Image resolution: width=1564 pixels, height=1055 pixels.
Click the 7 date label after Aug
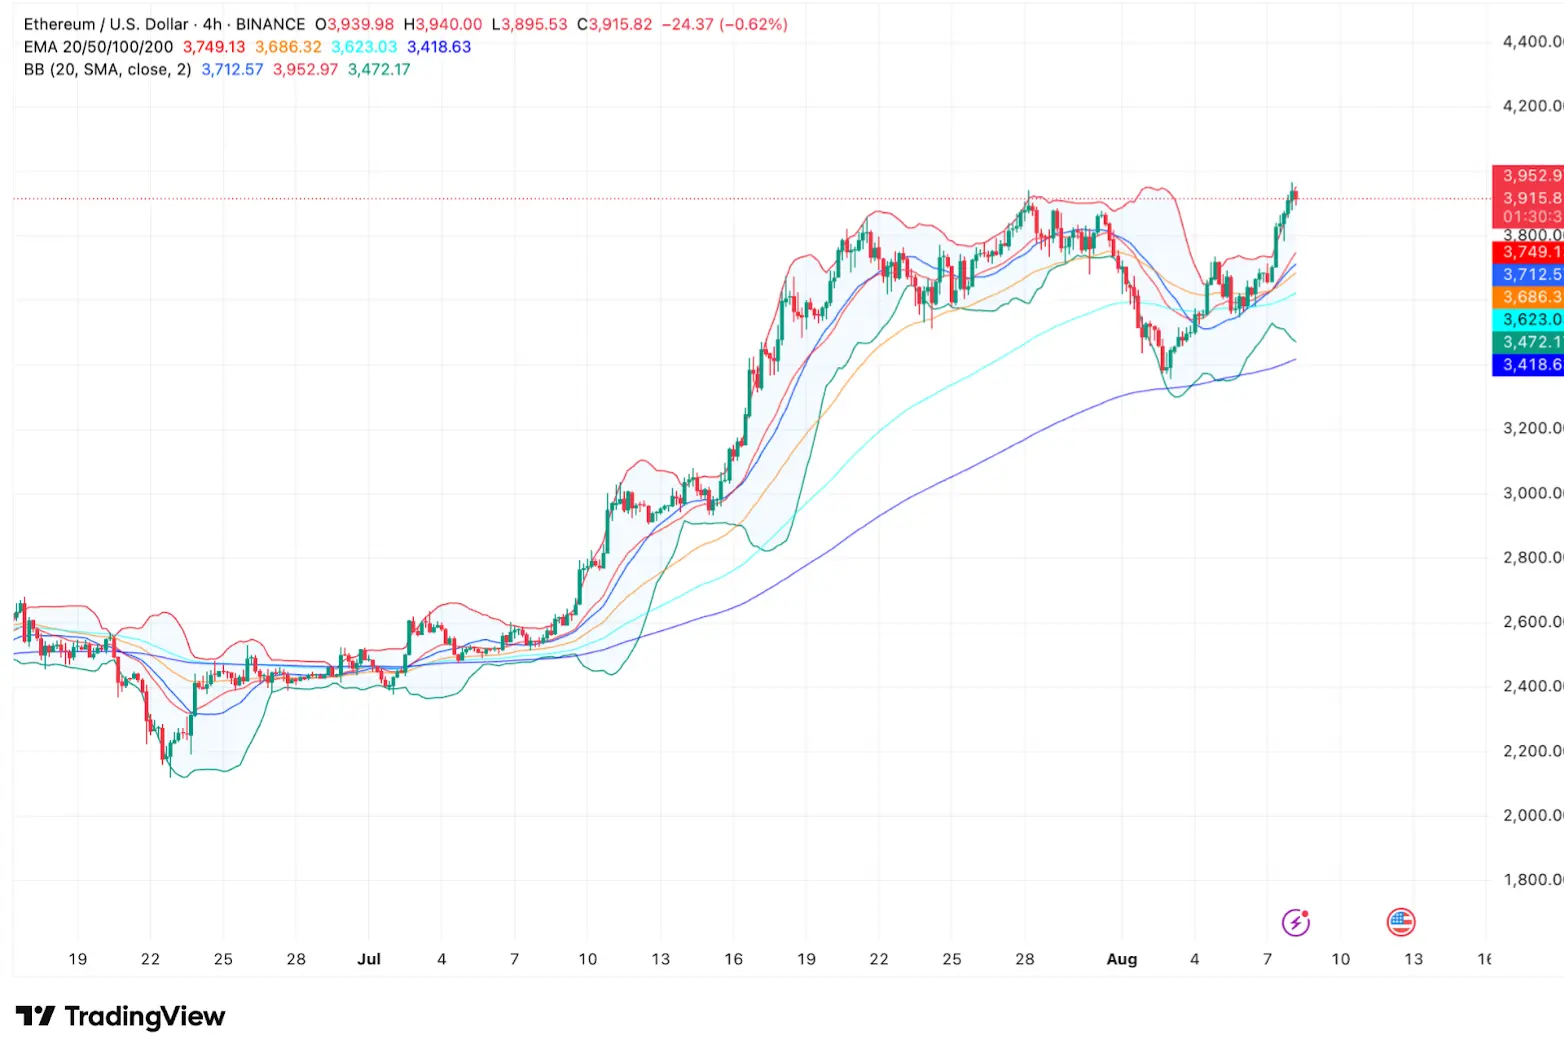(1267, 959)
